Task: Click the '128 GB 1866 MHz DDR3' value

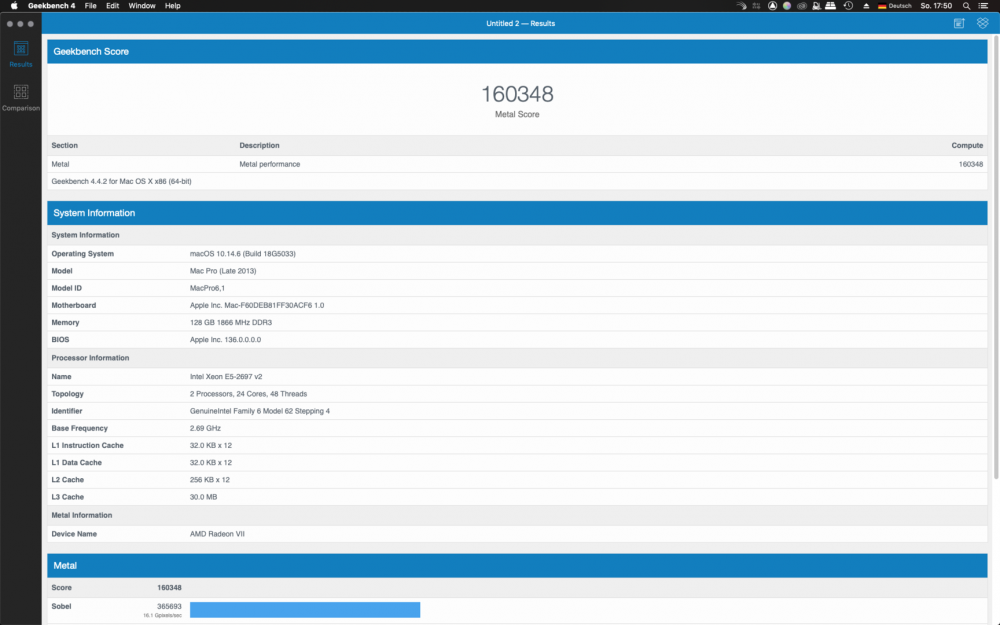Action: tap(230, 323)
